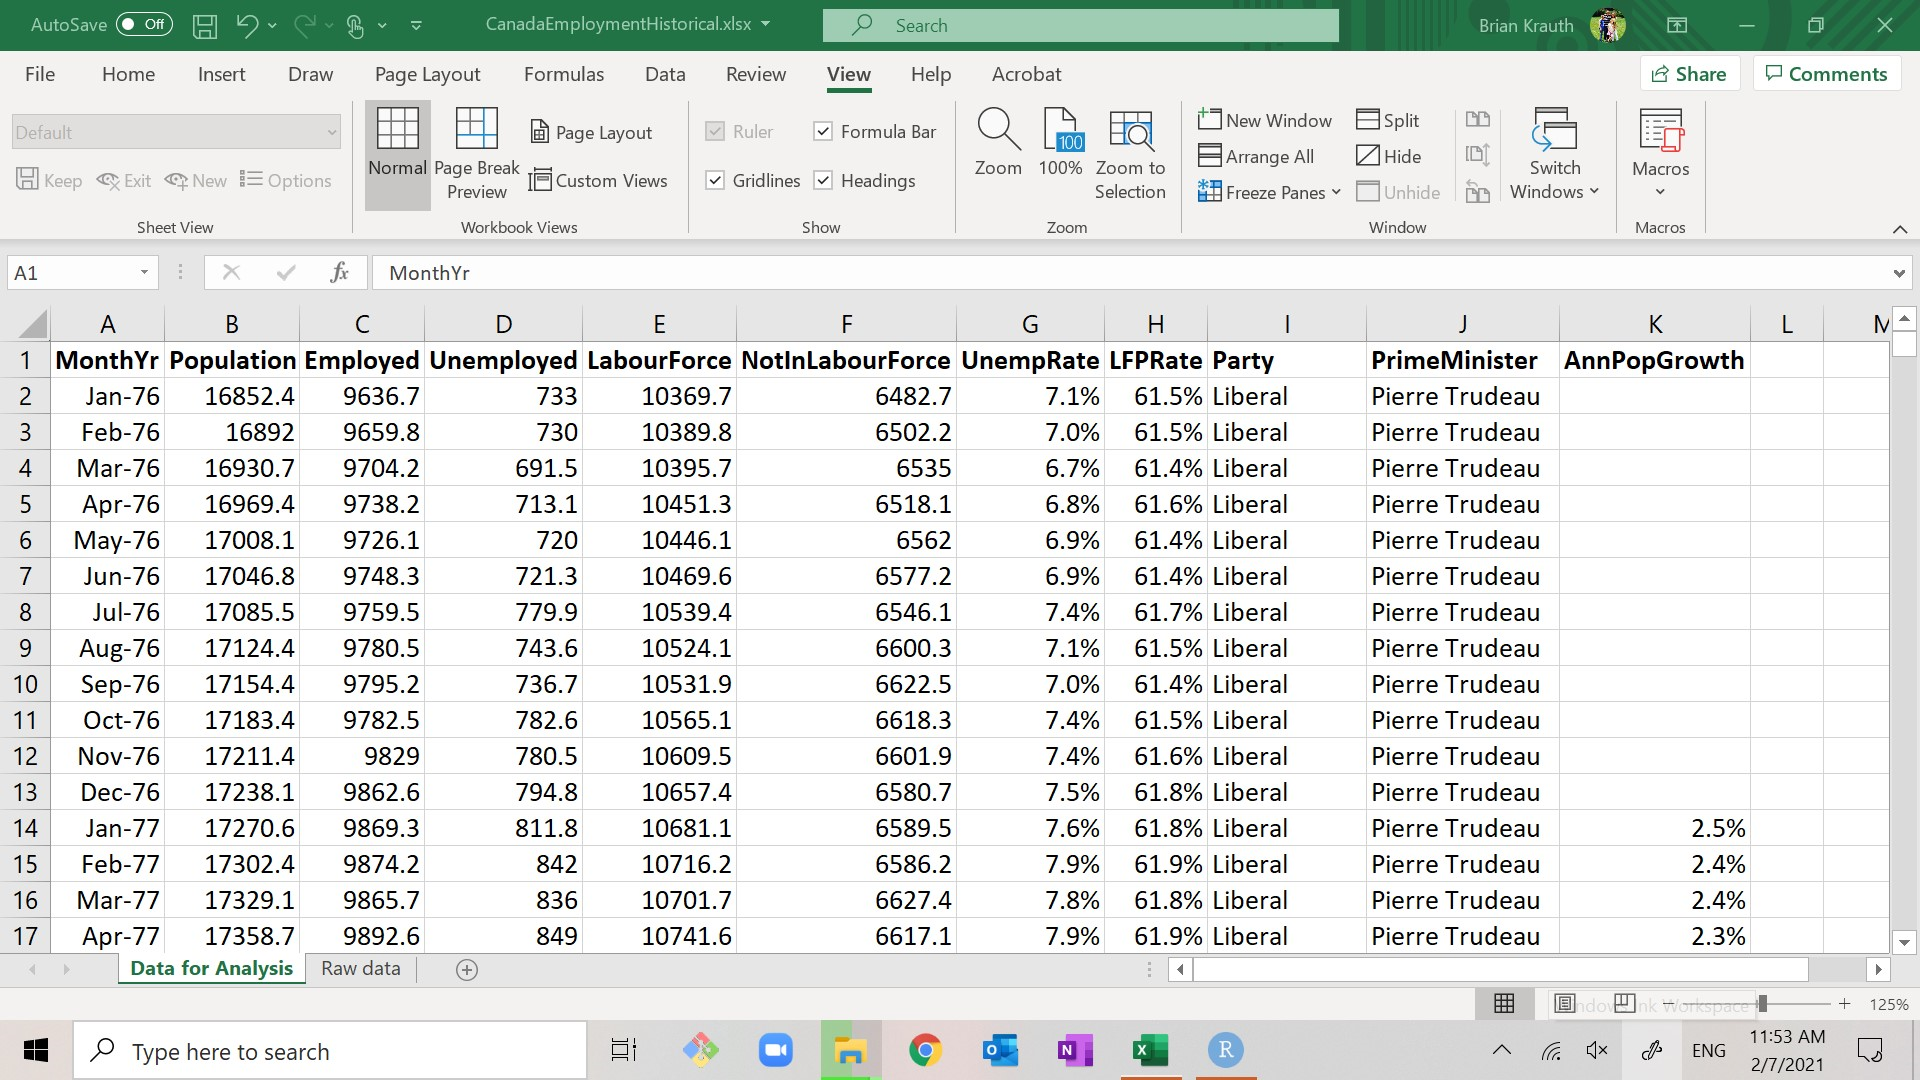Click the zoom slider control
Viewport: 1920px width, 1080px height.
[x=1763, y=1004]
